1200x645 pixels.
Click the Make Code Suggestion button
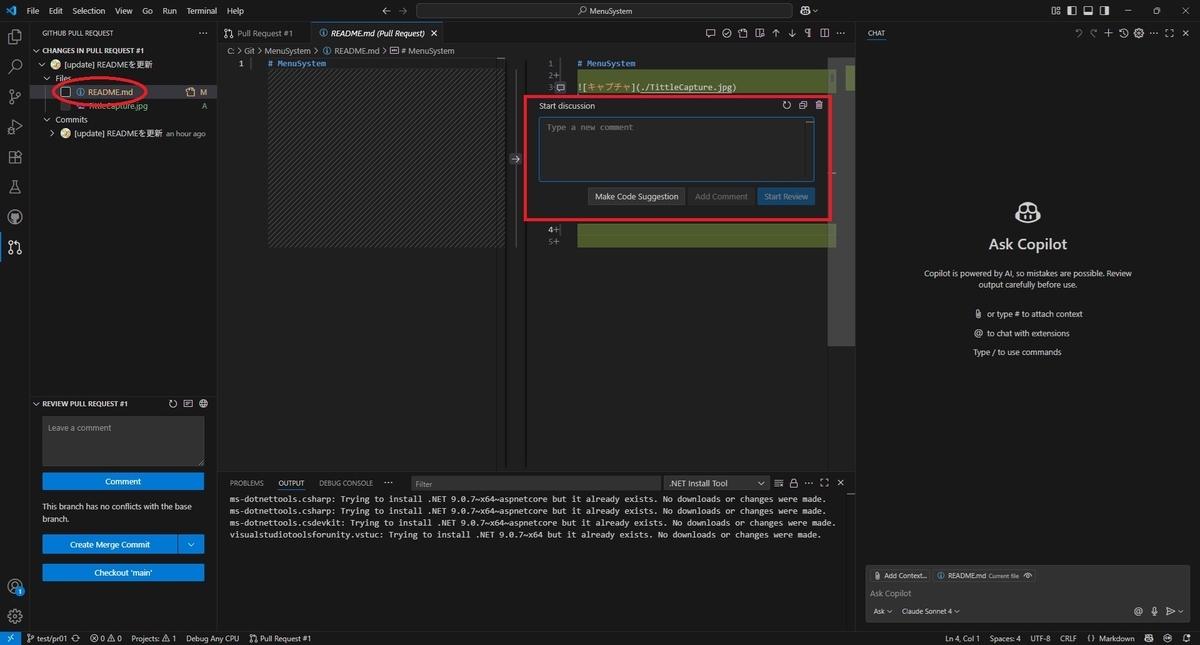pos(636,197)
